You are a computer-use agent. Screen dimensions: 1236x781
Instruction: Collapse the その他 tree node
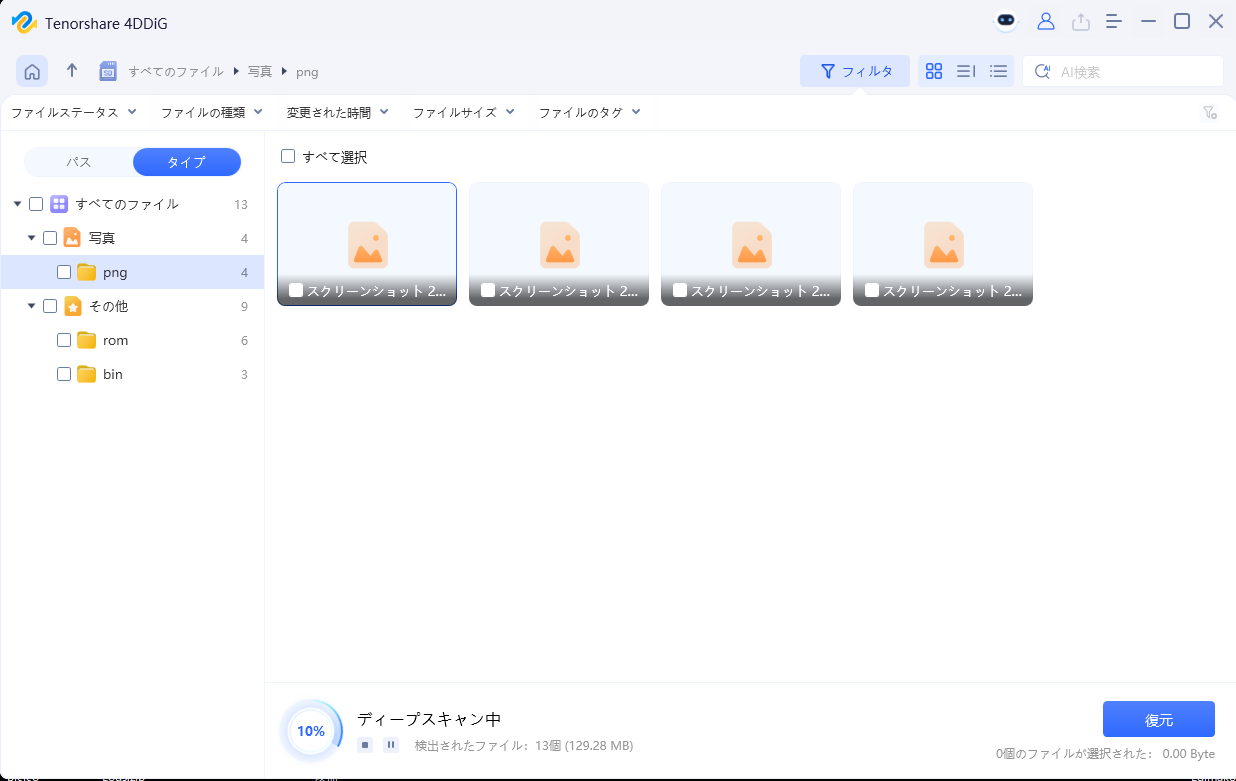pyautogui.click(x=32, y=306)
